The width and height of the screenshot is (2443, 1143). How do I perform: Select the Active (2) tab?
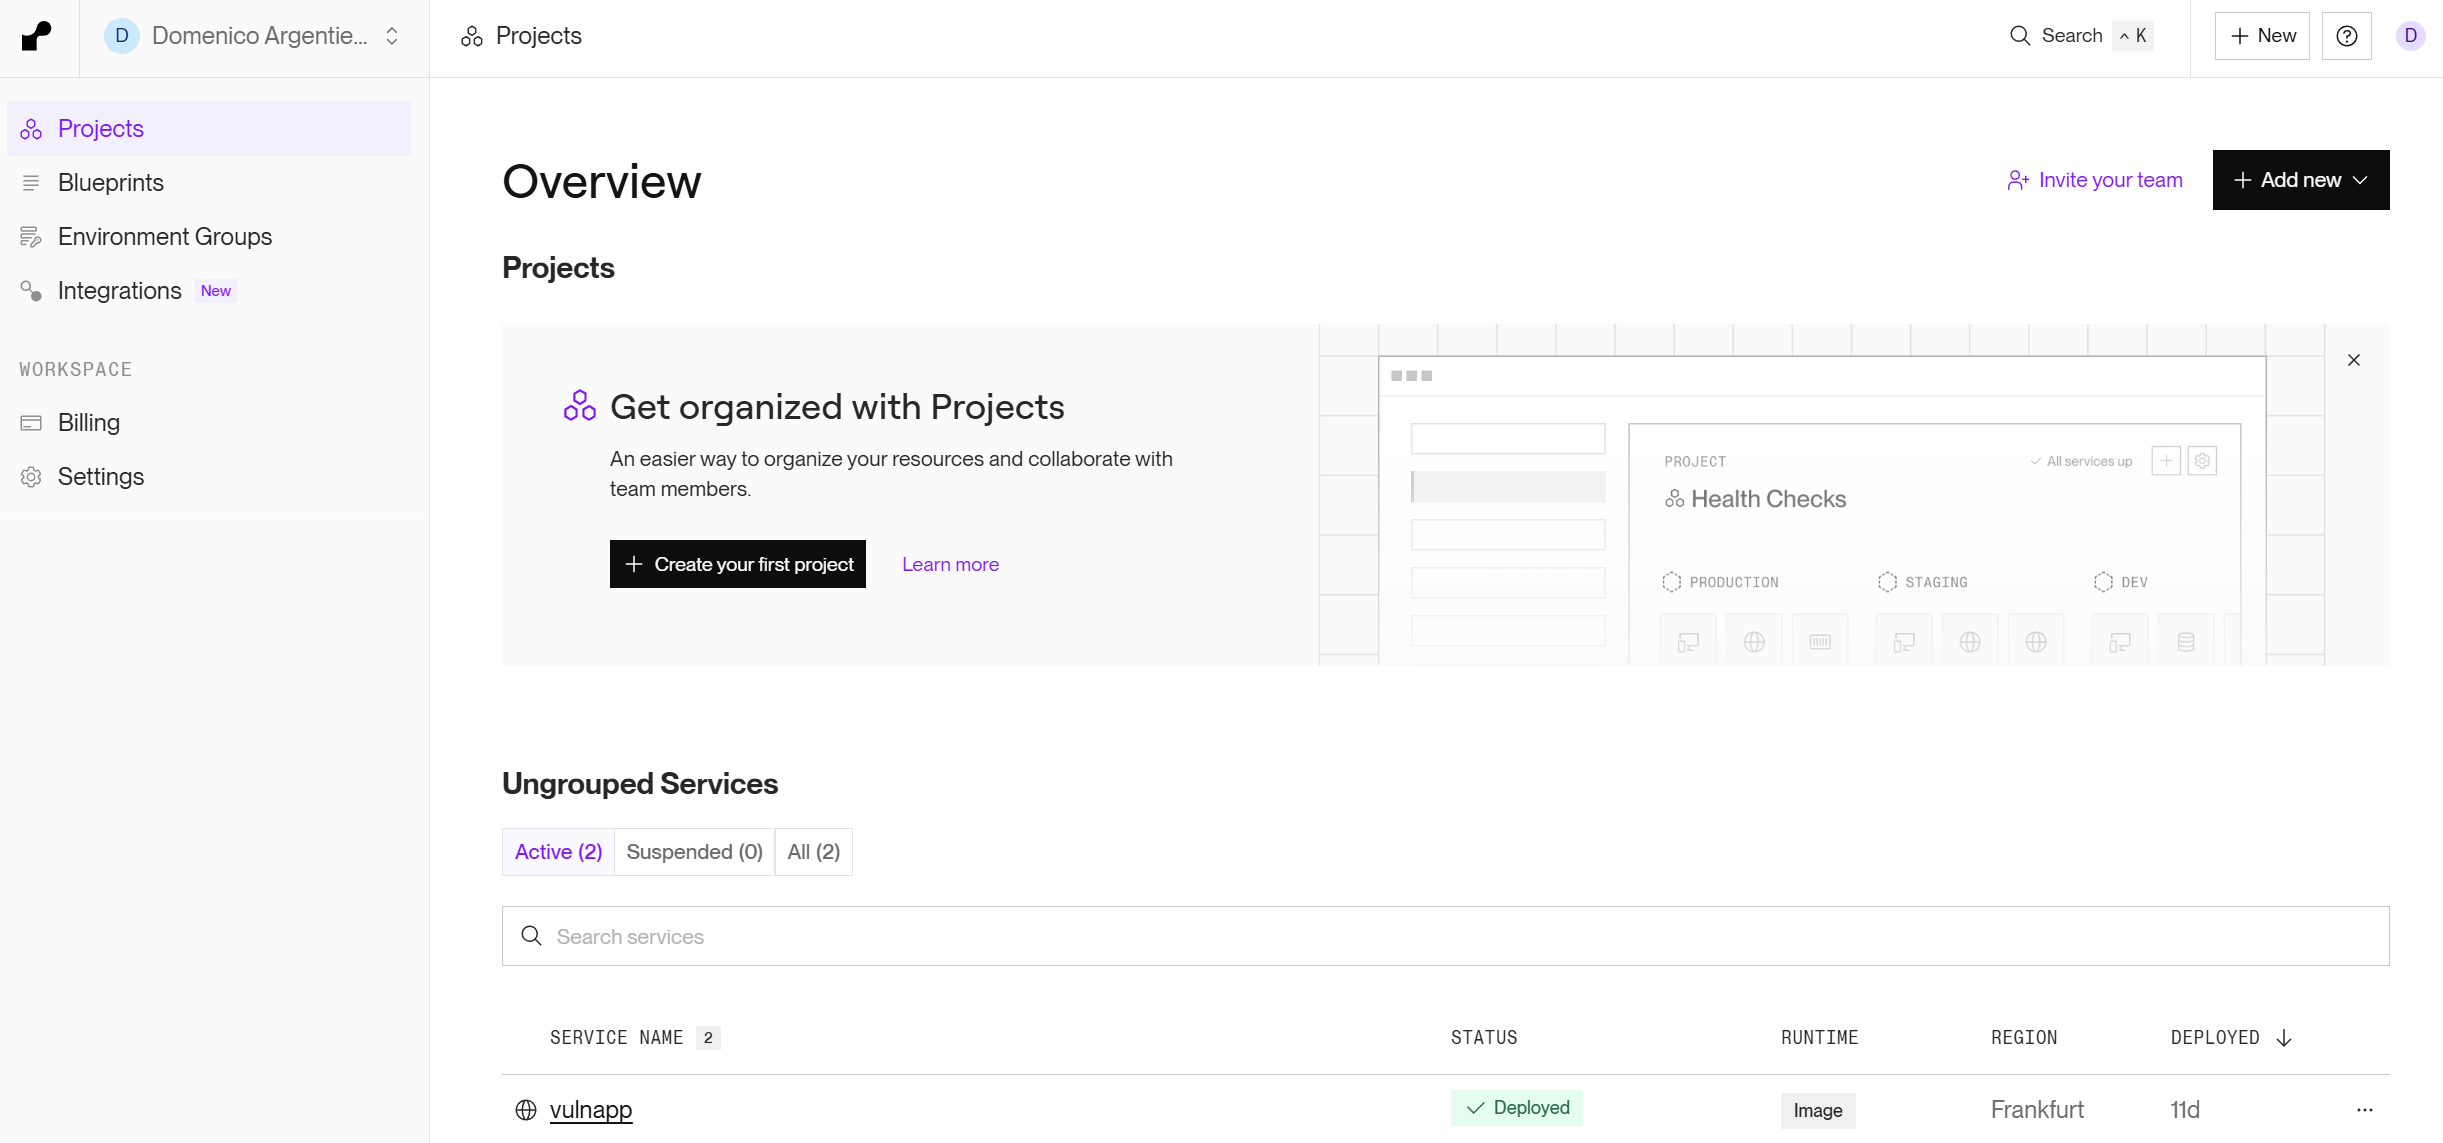[x=558, y=852]
